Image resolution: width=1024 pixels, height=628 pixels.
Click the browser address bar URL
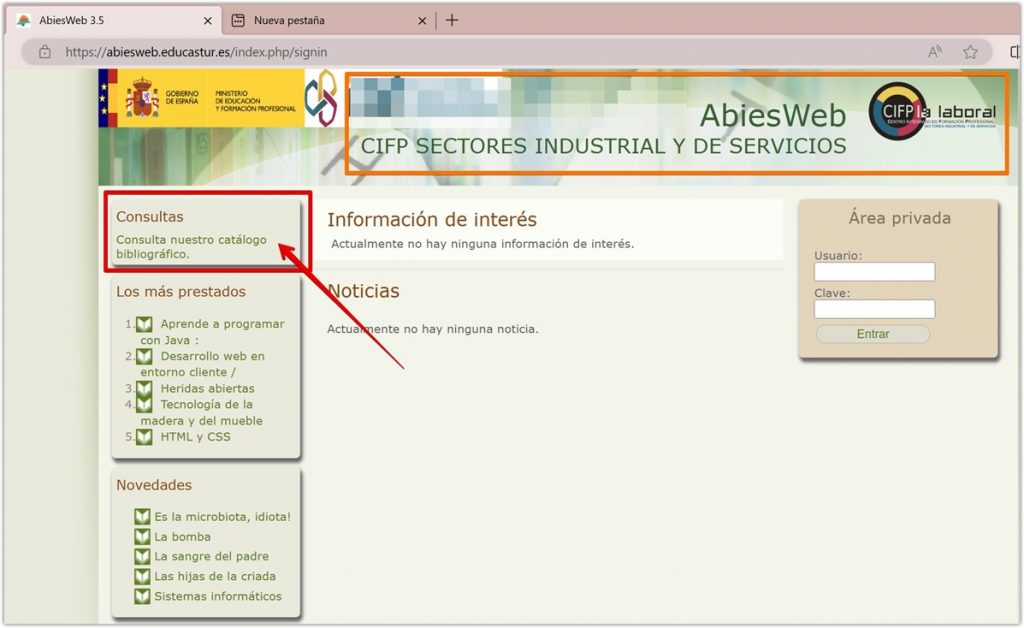(196, 52)
